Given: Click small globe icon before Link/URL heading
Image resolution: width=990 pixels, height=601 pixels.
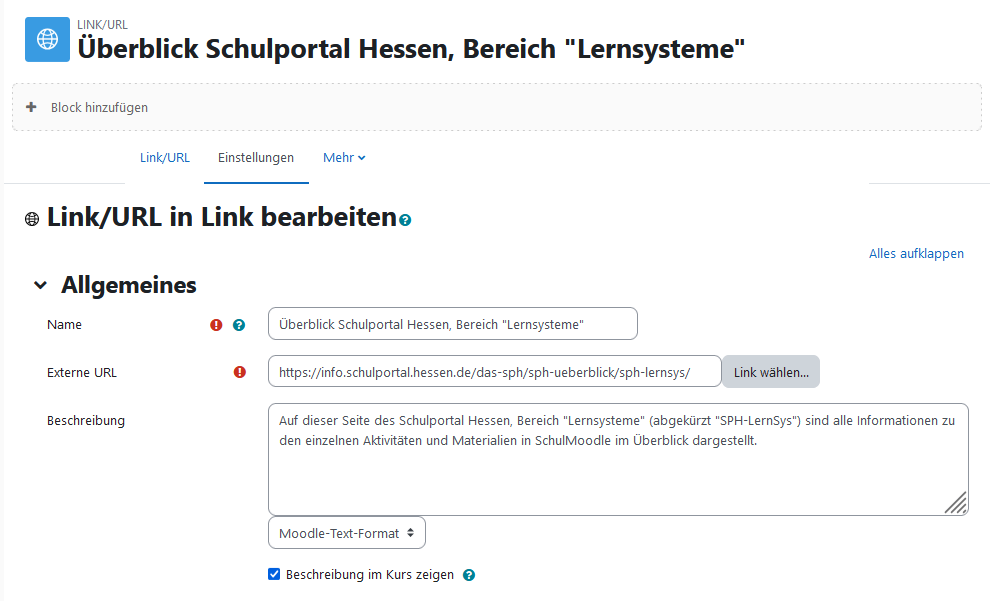Looking at the screenshot, I should pyautogui.click(x=32, y=219).
